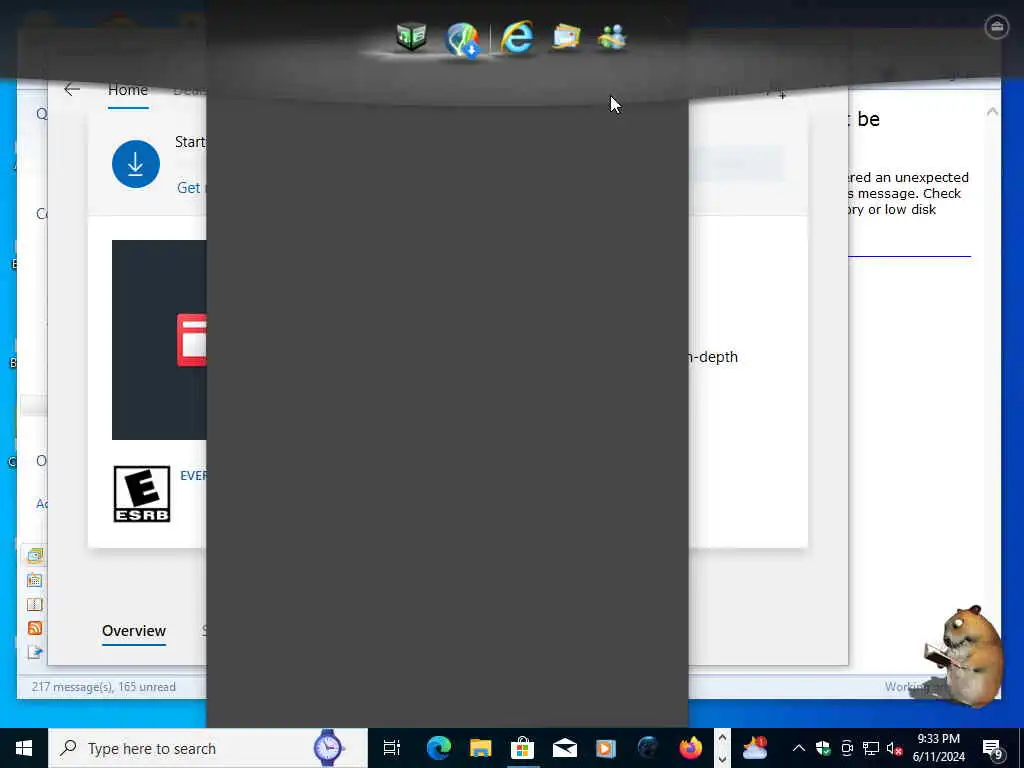Go back with the Store back arrow
This screenshot has height=768, width=1024.
[72, 89]
